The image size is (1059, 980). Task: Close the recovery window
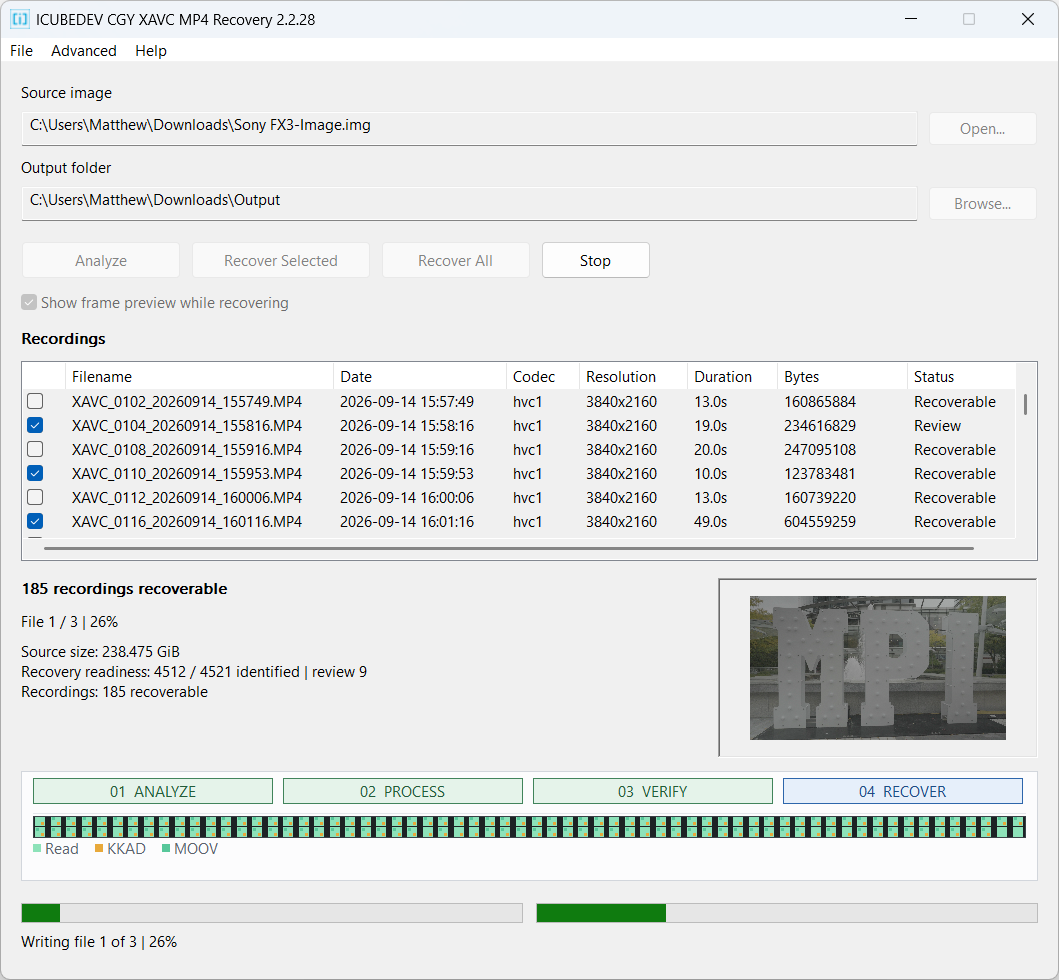coord(1027,19)
